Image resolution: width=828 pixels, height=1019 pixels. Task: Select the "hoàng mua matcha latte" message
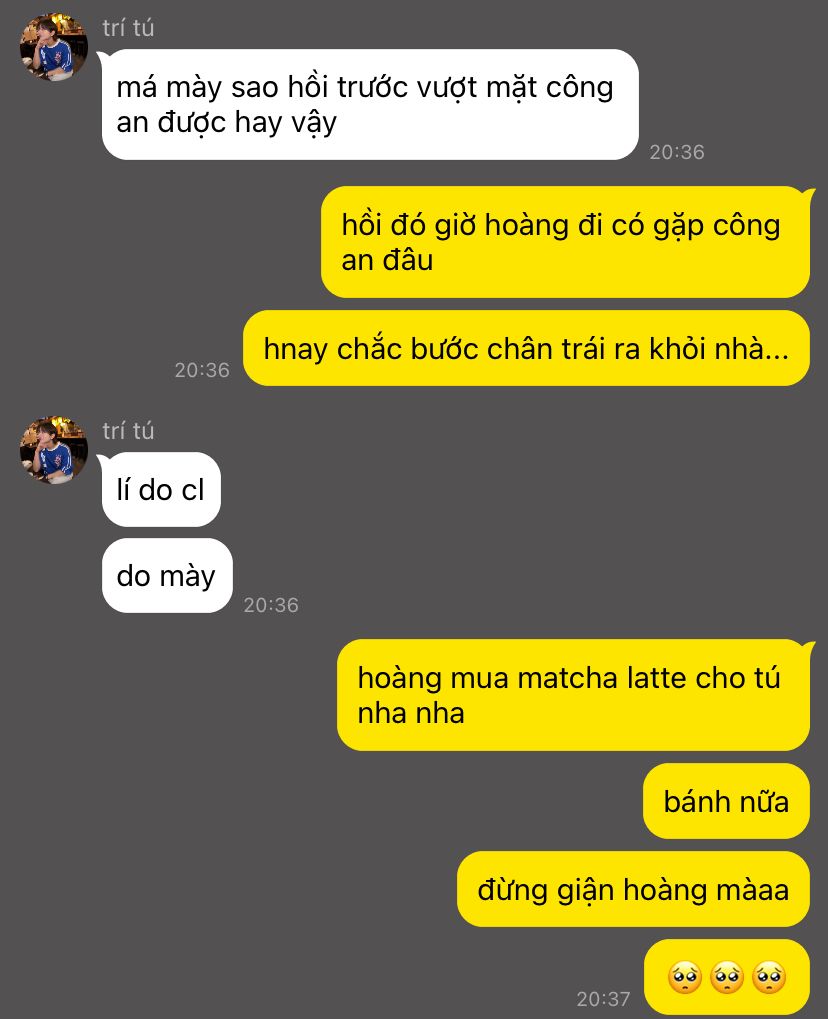point(573,695)
